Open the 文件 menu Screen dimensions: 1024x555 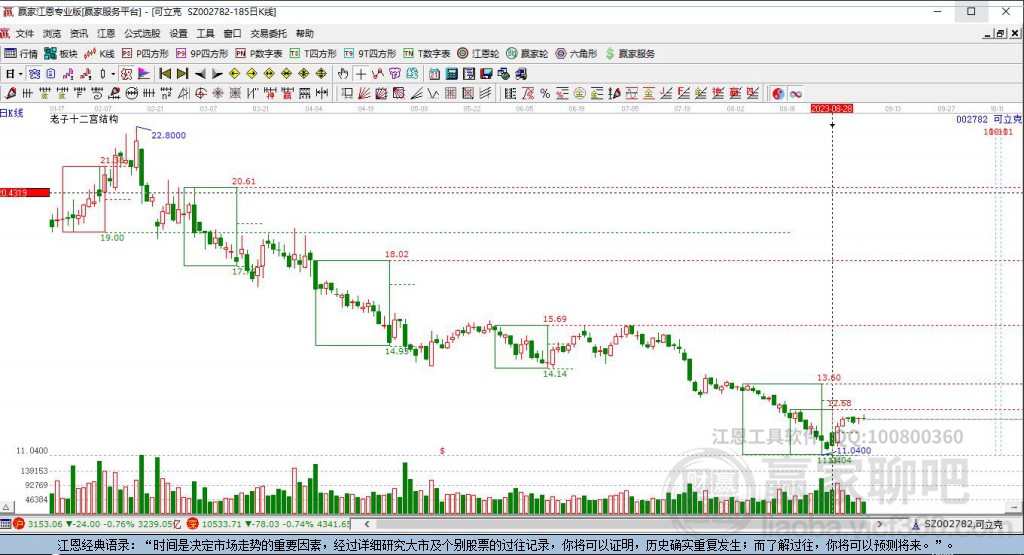pyautogui.click(x=25, y=33)
